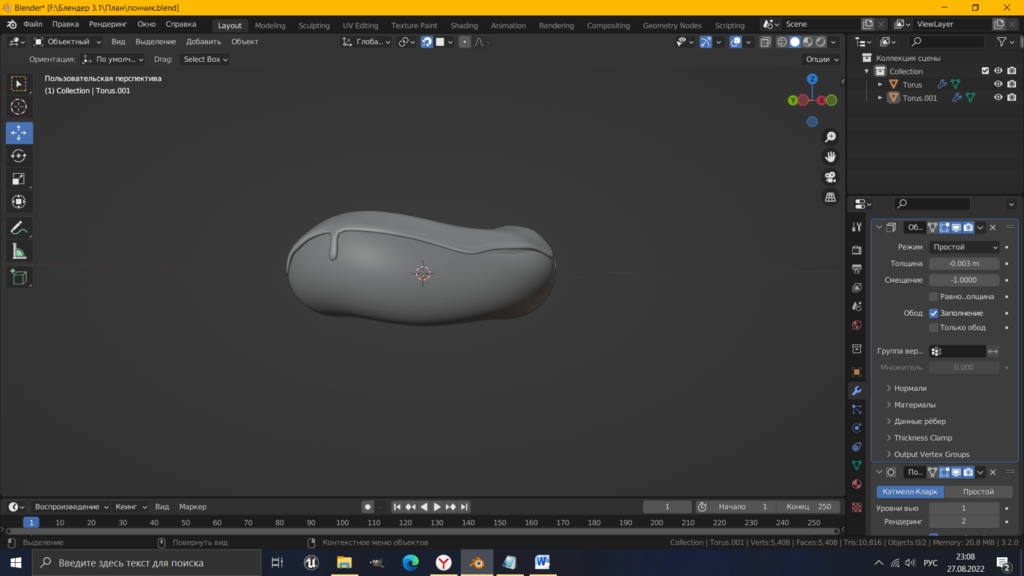1024x576 pixels.
Task: Enable the 'Только обод' checkbox
Action: click(x=934, y=328)
